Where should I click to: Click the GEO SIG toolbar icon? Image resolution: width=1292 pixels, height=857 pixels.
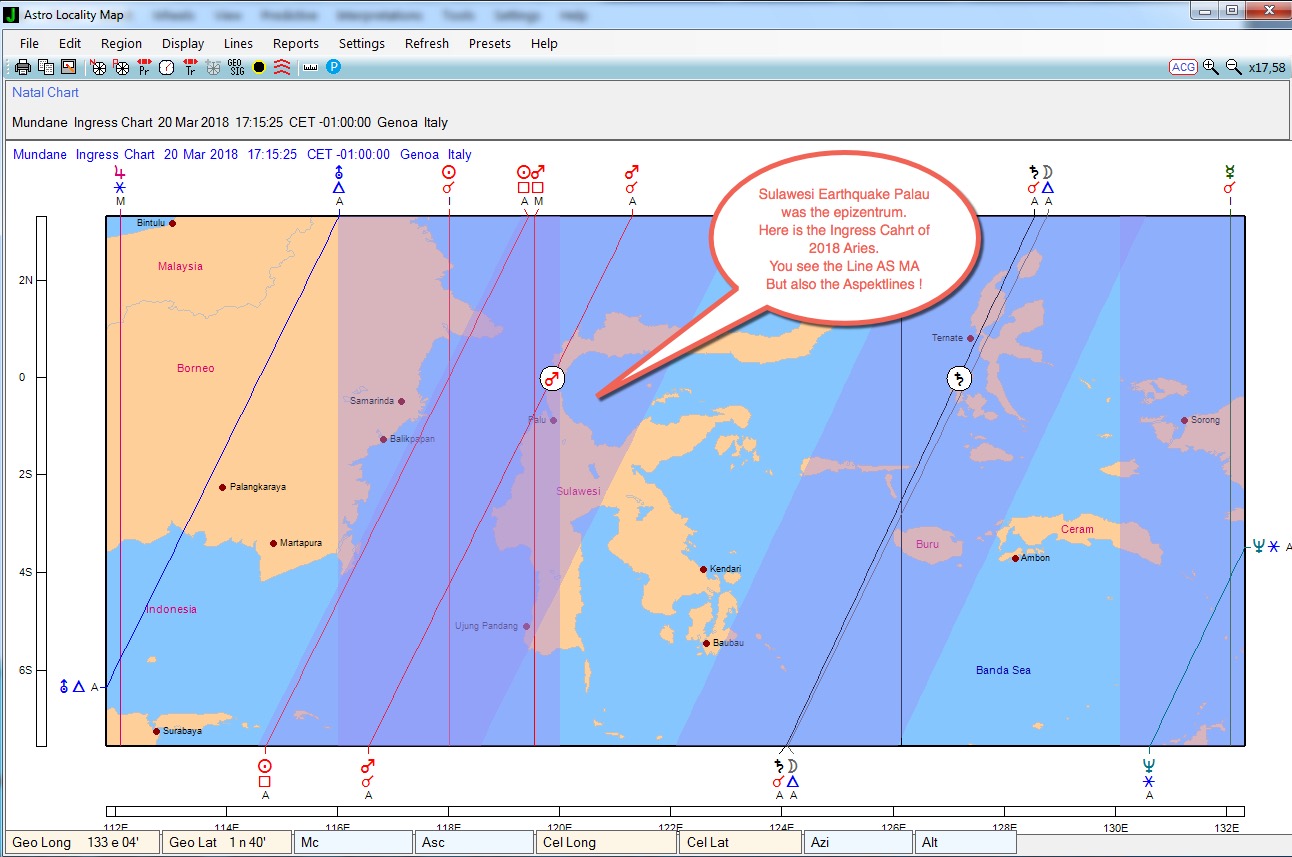[236, 67]
